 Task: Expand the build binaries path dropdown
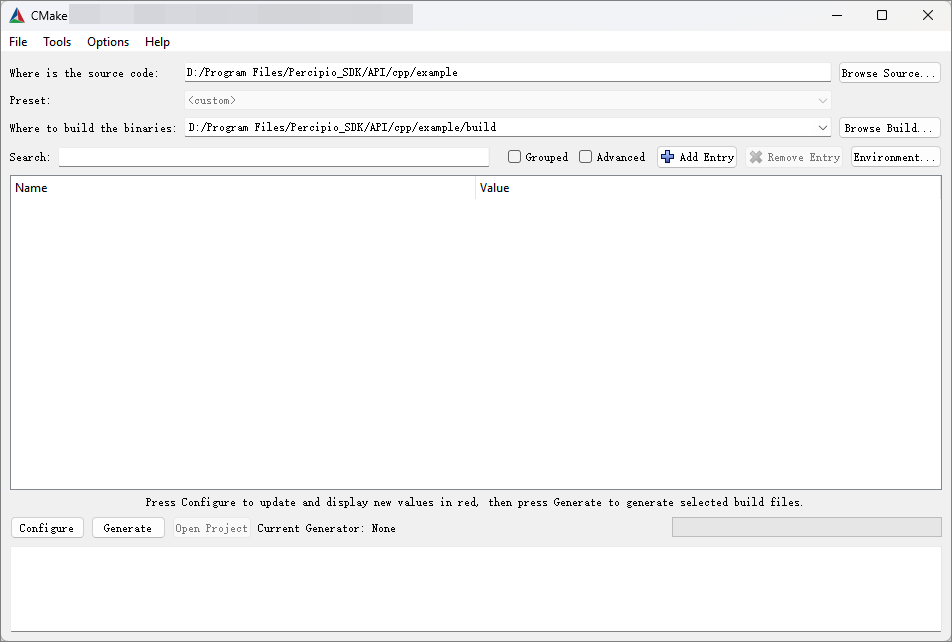(823, 128)
